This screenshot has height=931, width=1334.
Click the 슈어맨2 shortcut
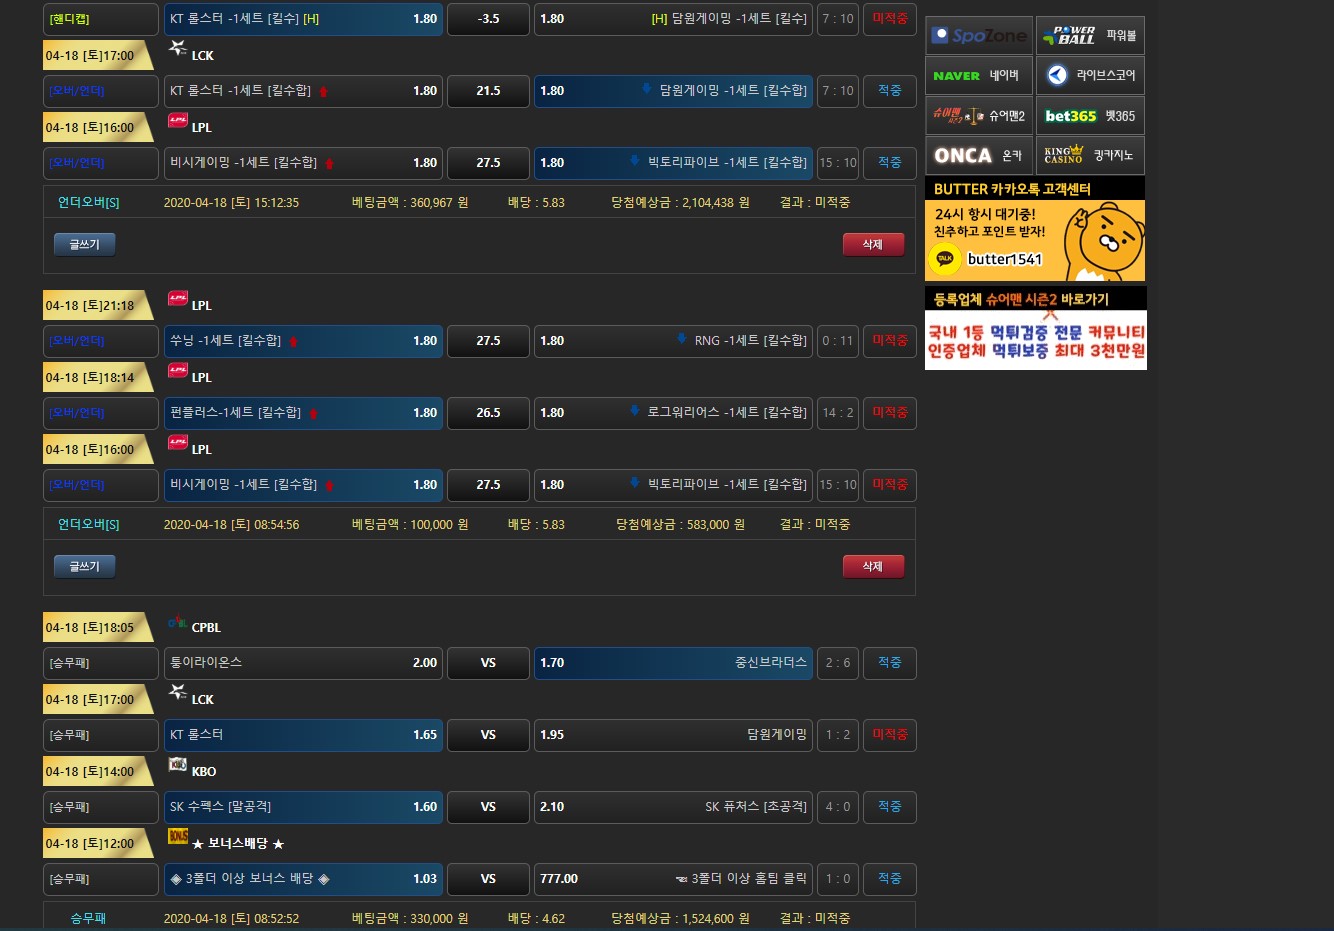pos(978,116)
